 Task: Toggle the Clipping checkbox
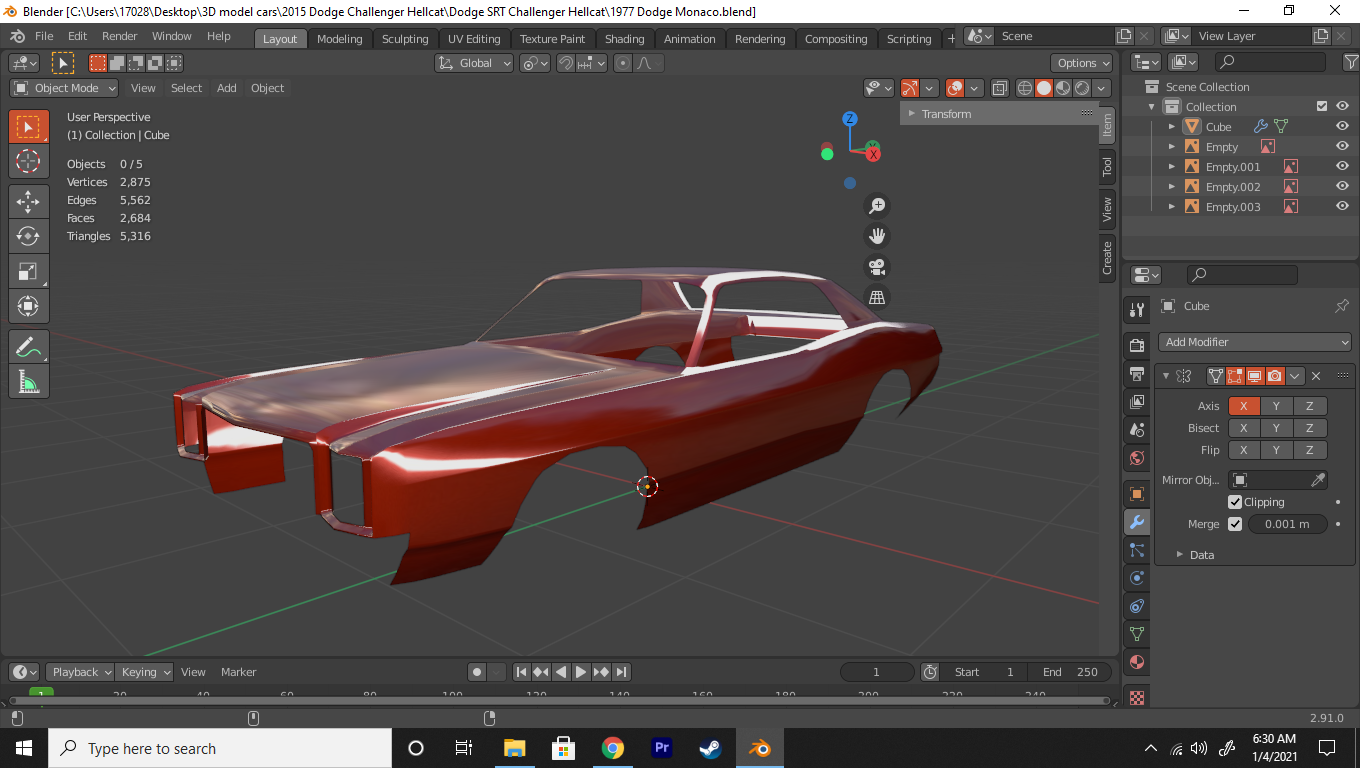click(x=1235, y=502)
